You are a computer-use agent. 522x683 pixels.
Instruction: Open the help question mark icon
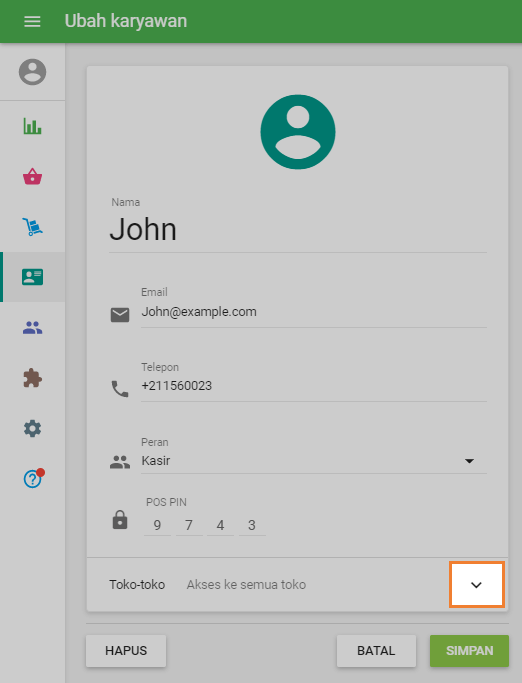point(33,479)
